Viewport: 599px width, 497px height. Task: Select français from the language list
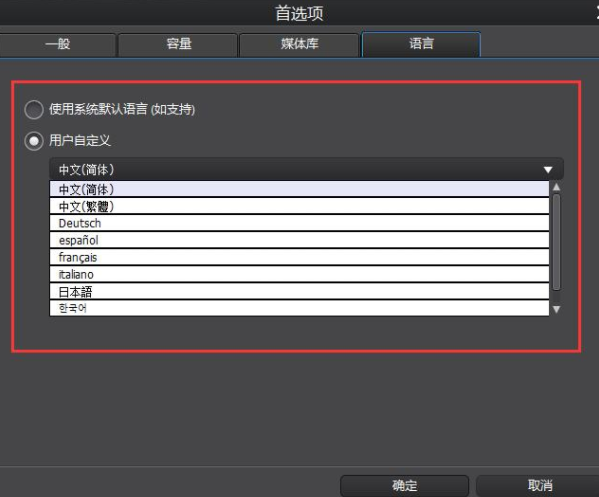click(x=299, y=257)
